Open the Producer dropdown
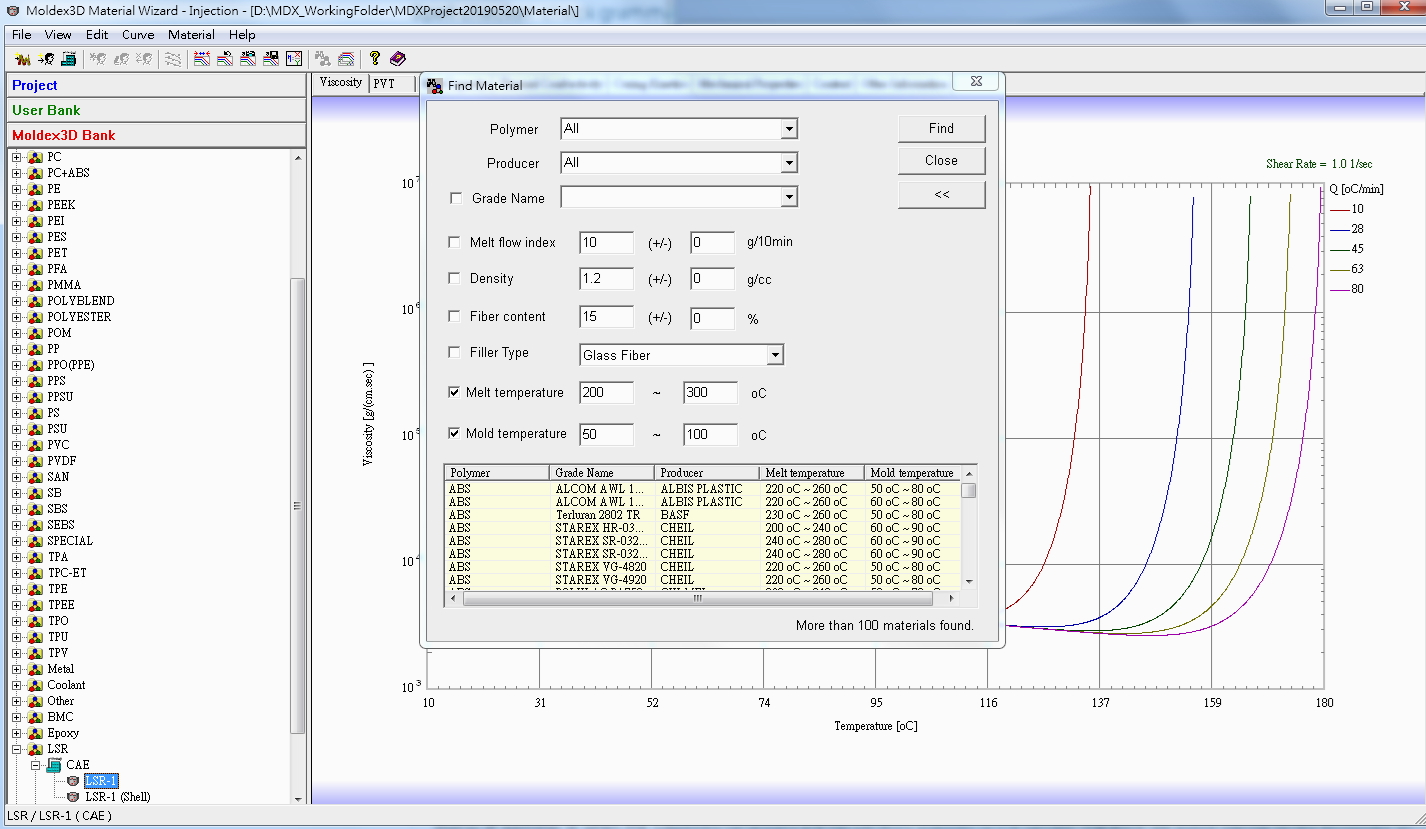The width and height of the screenshot is (1426, 829). (x=788, y=163)
